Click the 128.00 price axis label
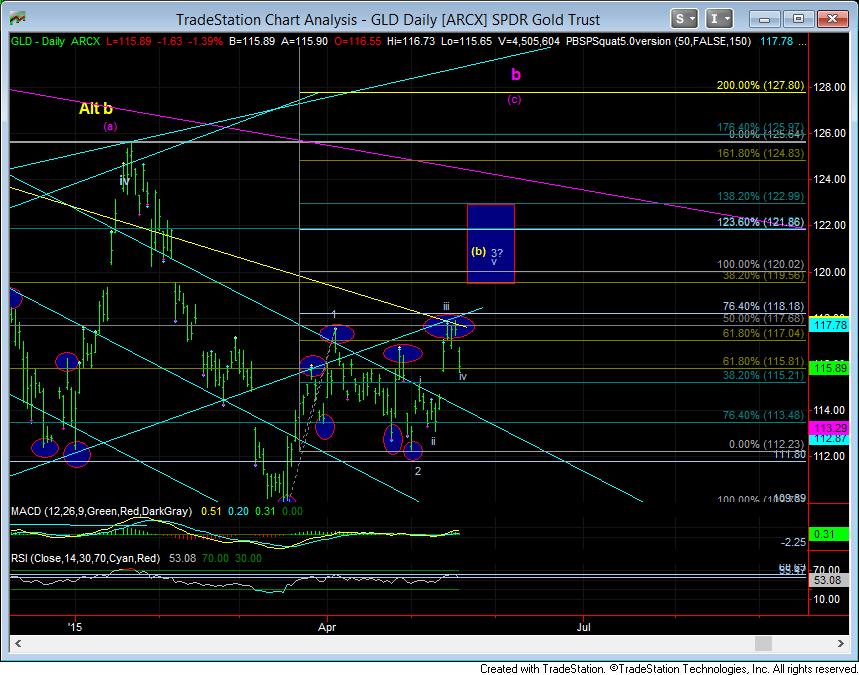859x675 pixels. tap(830, 87)
